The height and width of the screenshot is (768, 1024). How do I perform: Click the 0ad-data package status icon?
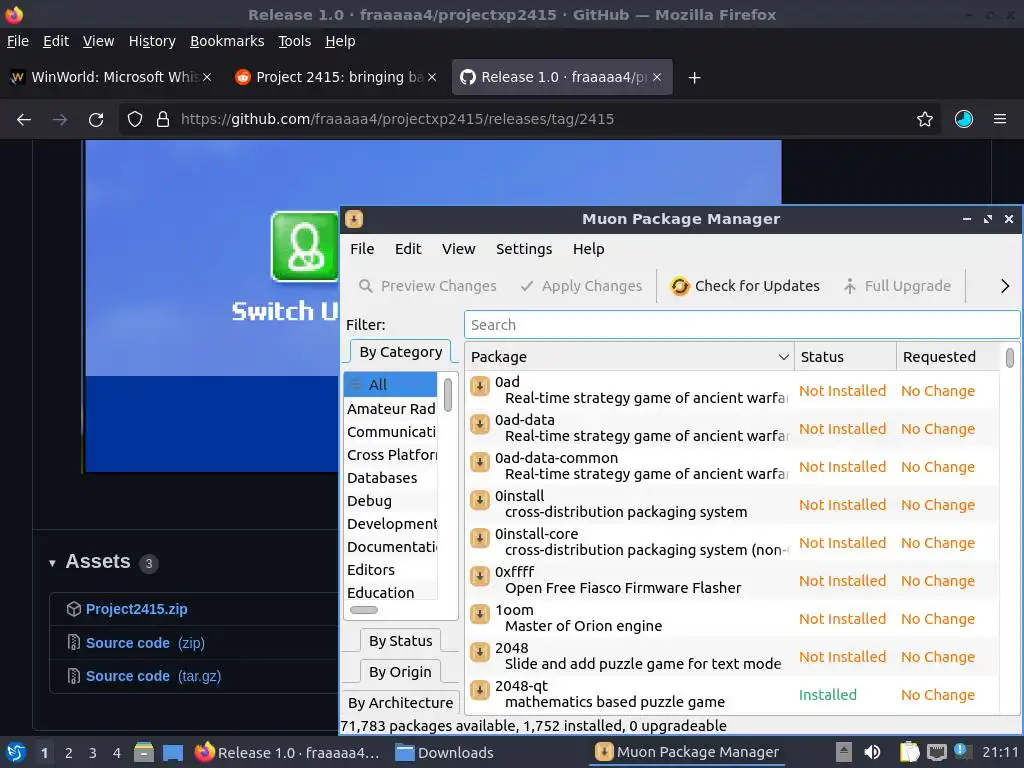pyautogui.click(x=480, y=424)
